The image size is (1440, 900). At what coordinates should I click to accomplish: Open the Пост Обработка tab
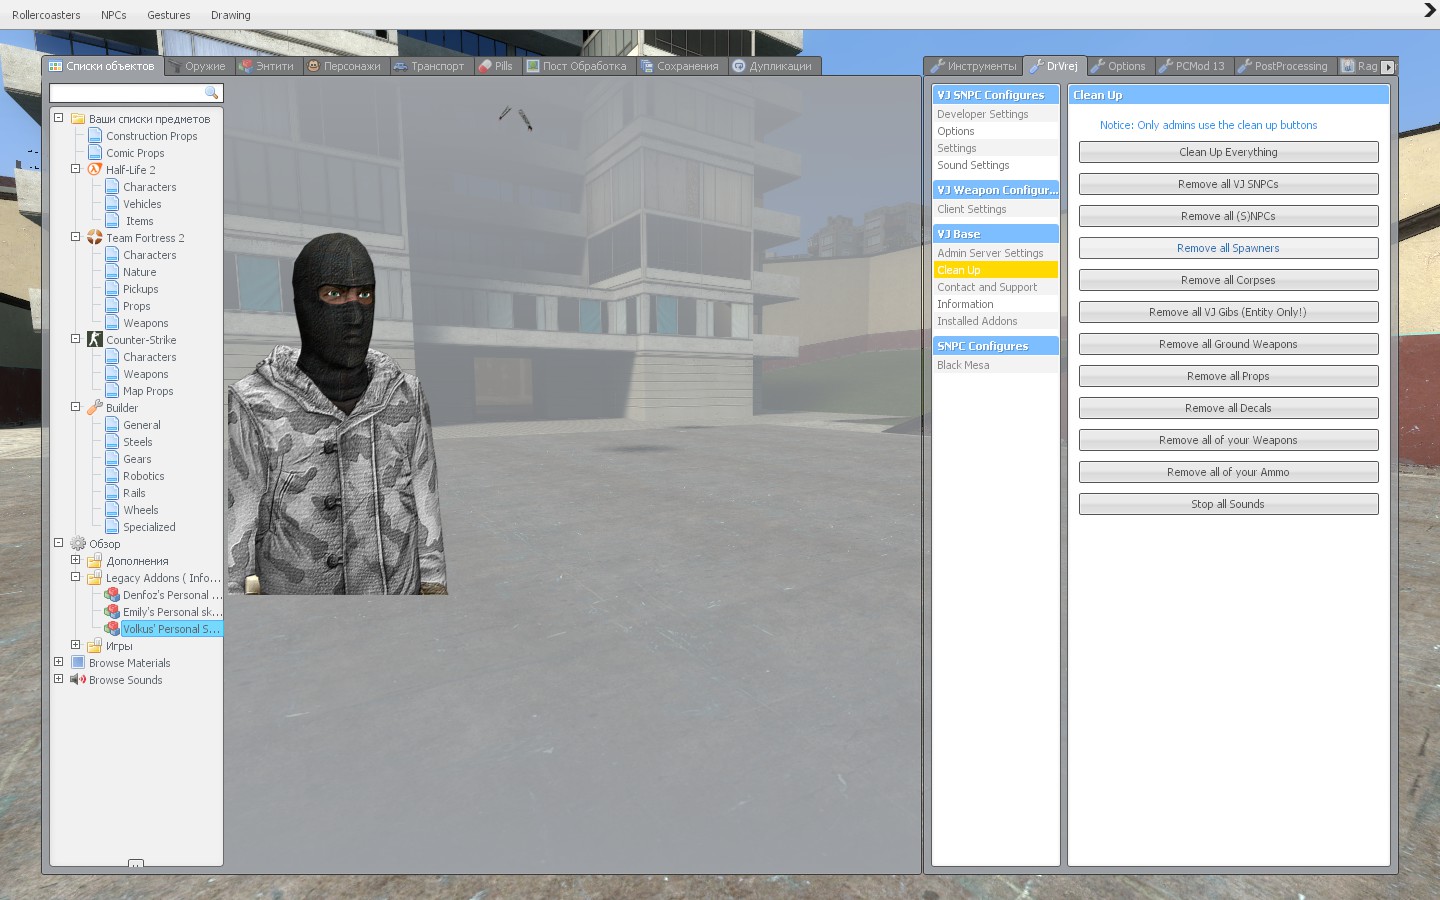tap(578, 66)
